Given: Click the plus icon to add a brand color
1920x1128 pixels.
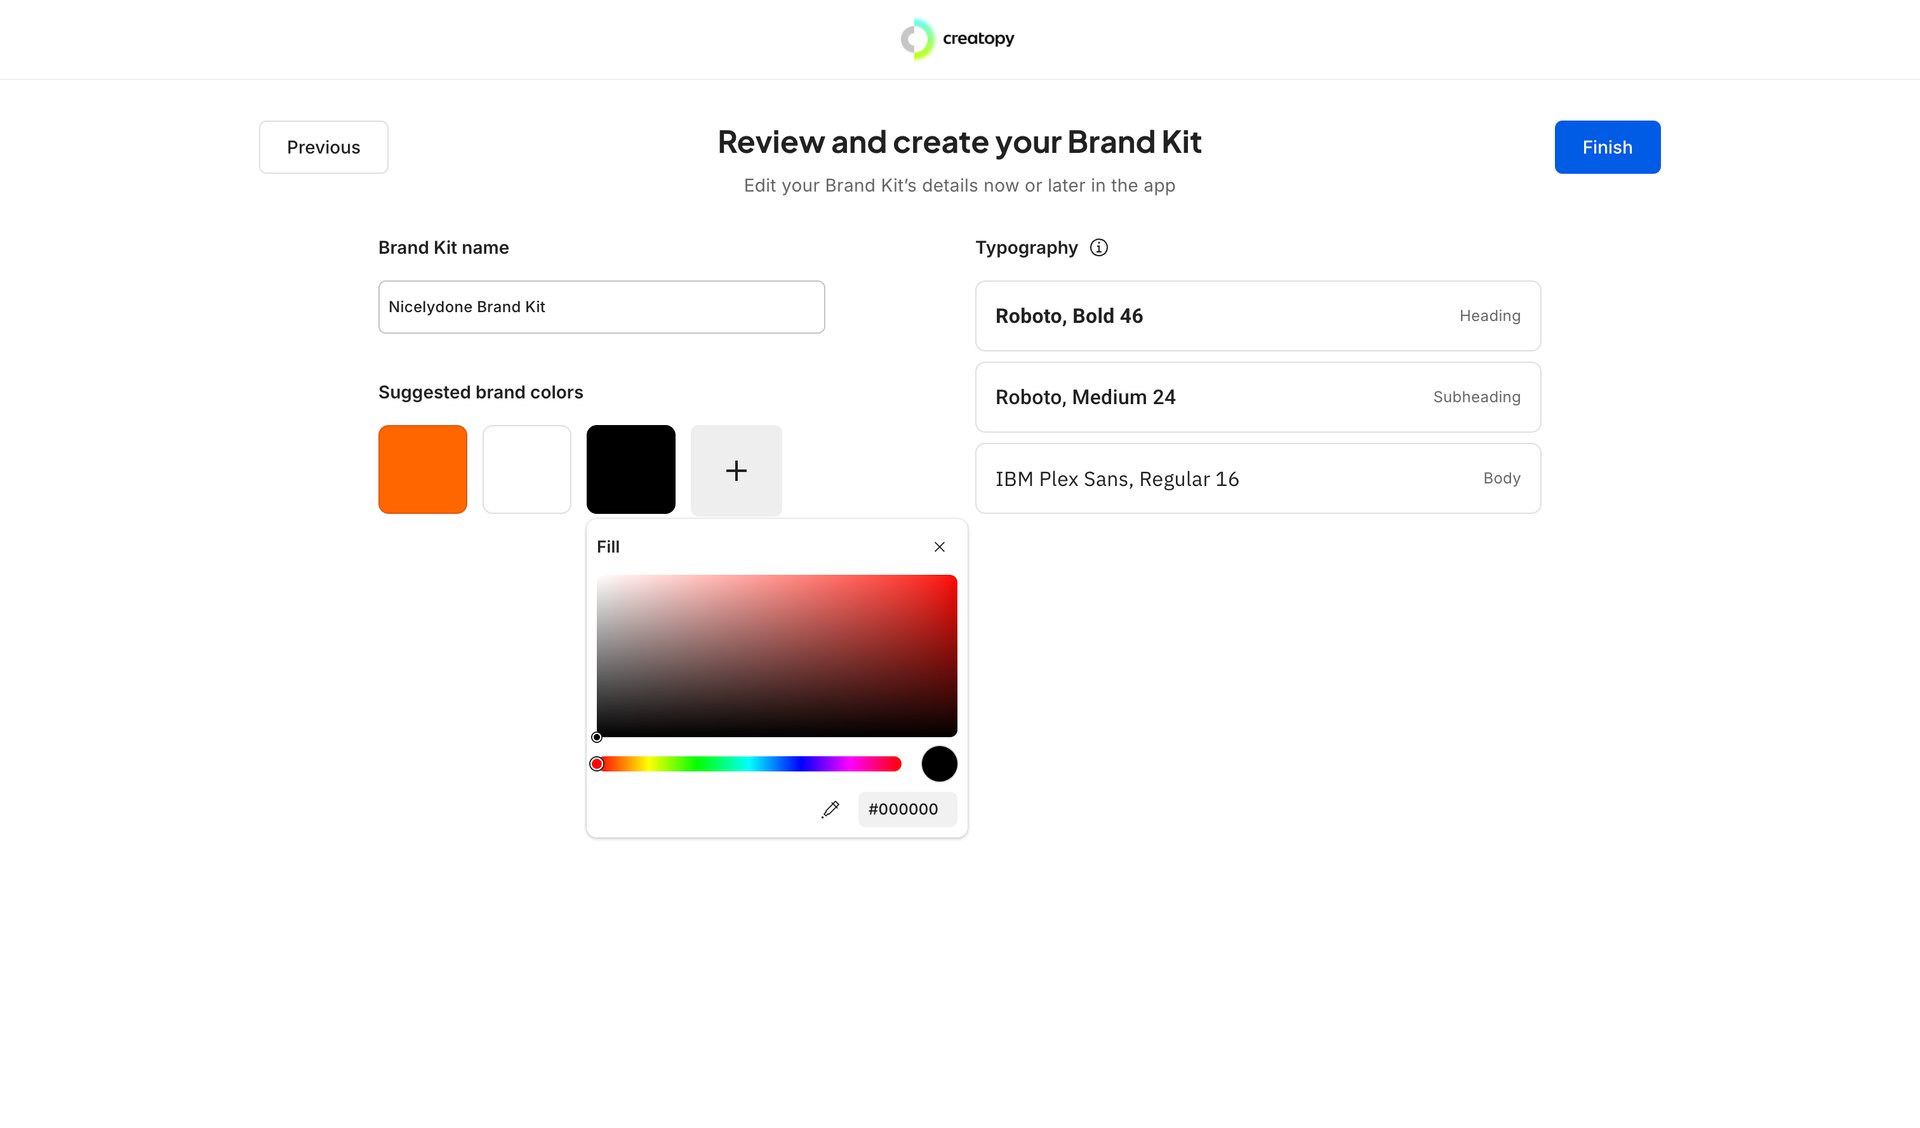Looking at the screenshot, I should coord(736,470).
